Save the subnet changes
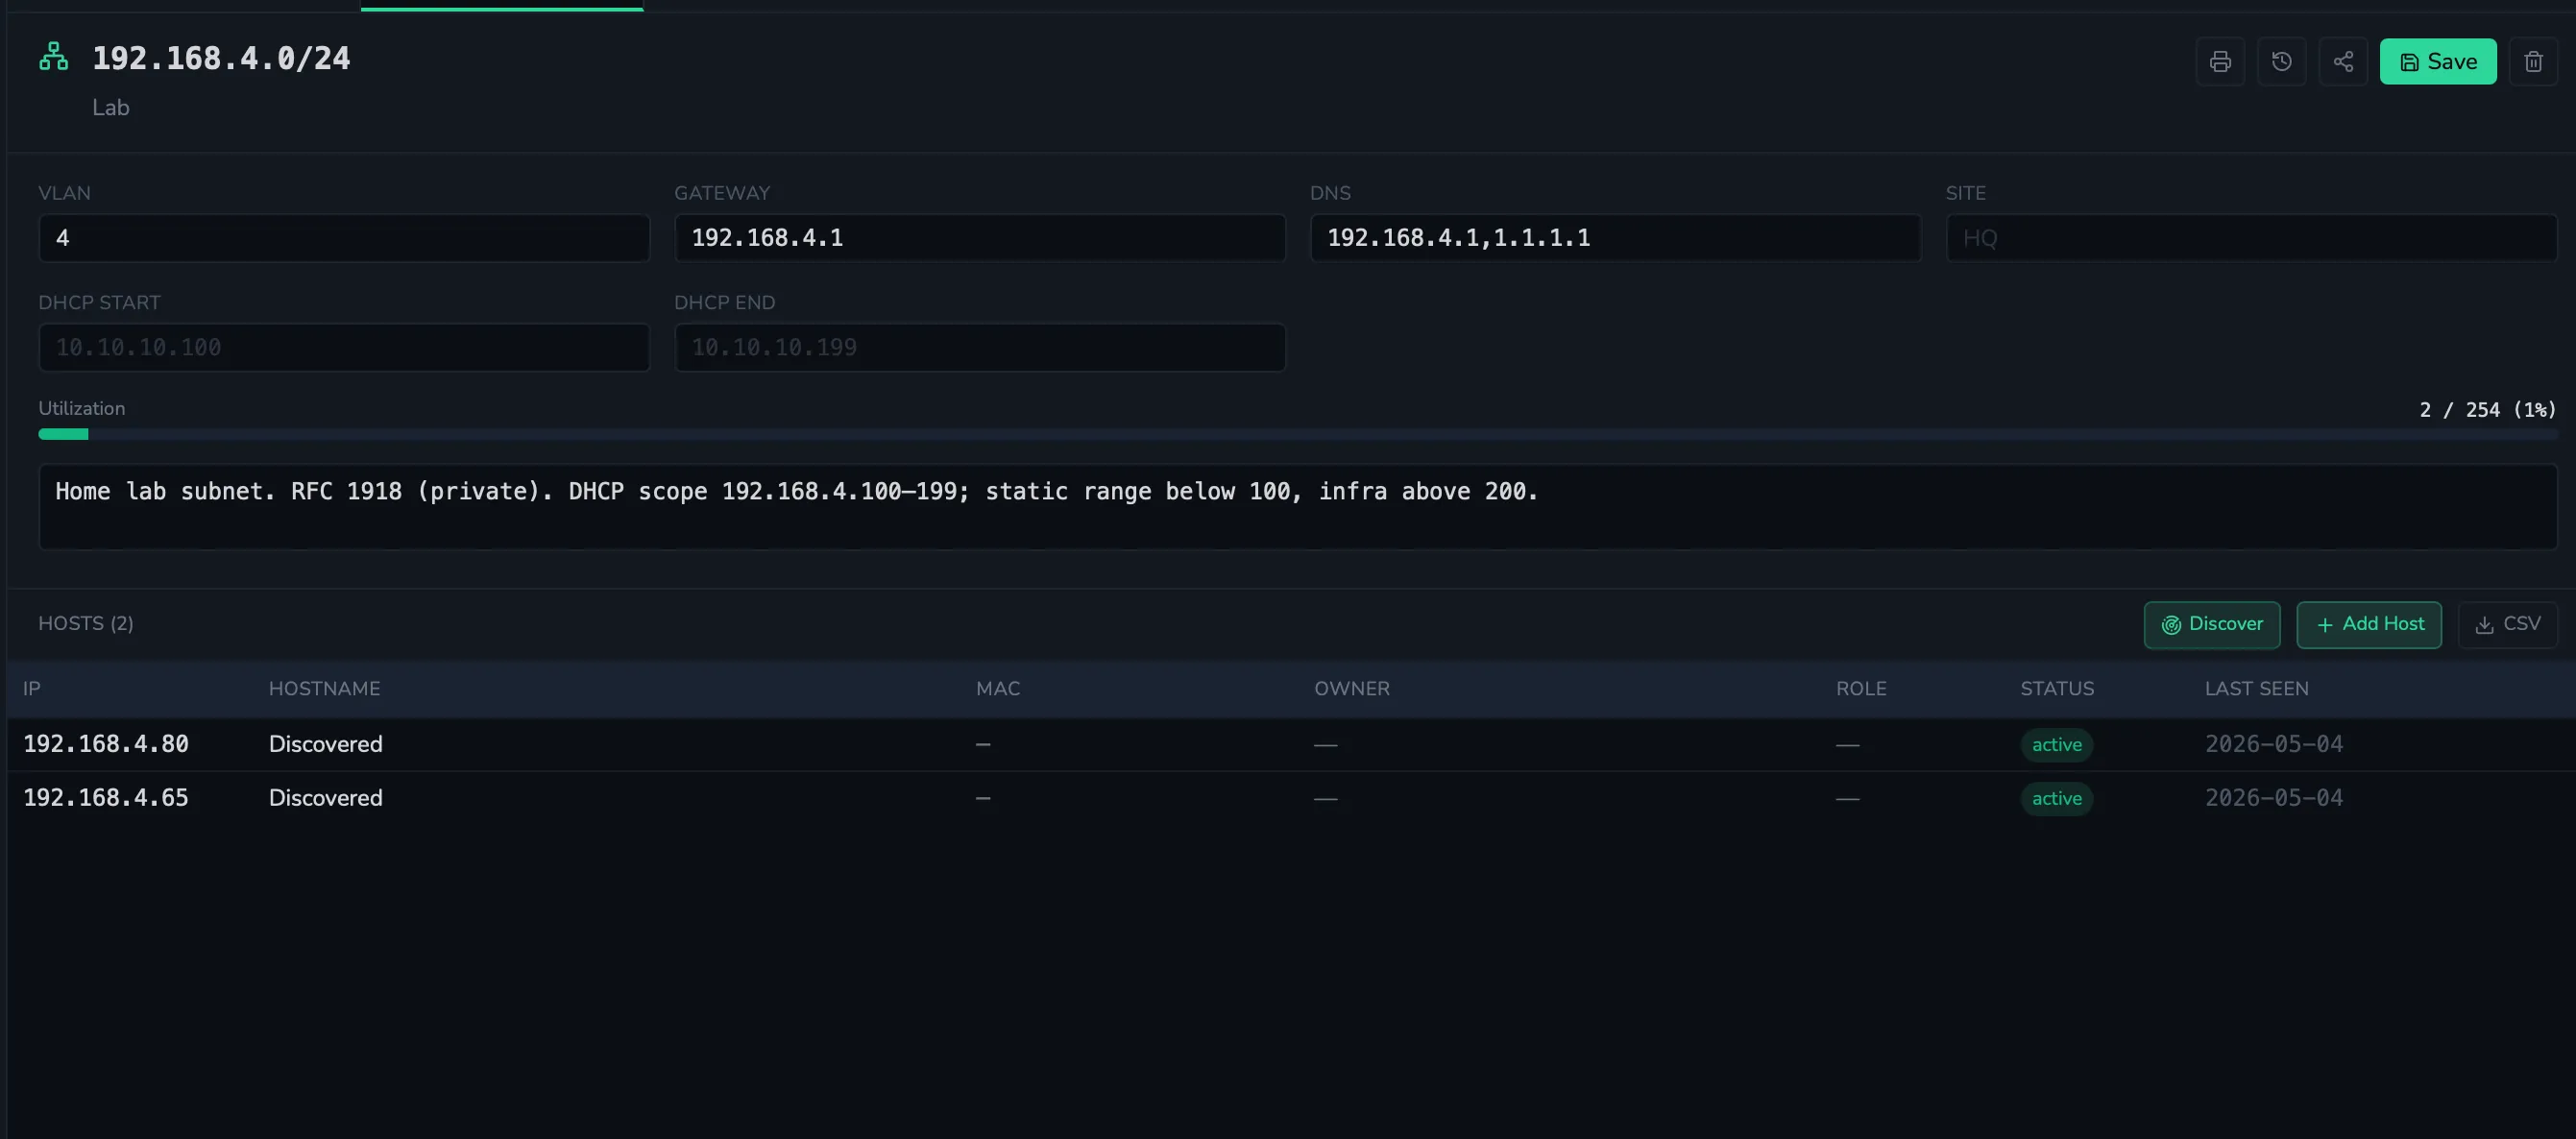 click(2437, 62)
